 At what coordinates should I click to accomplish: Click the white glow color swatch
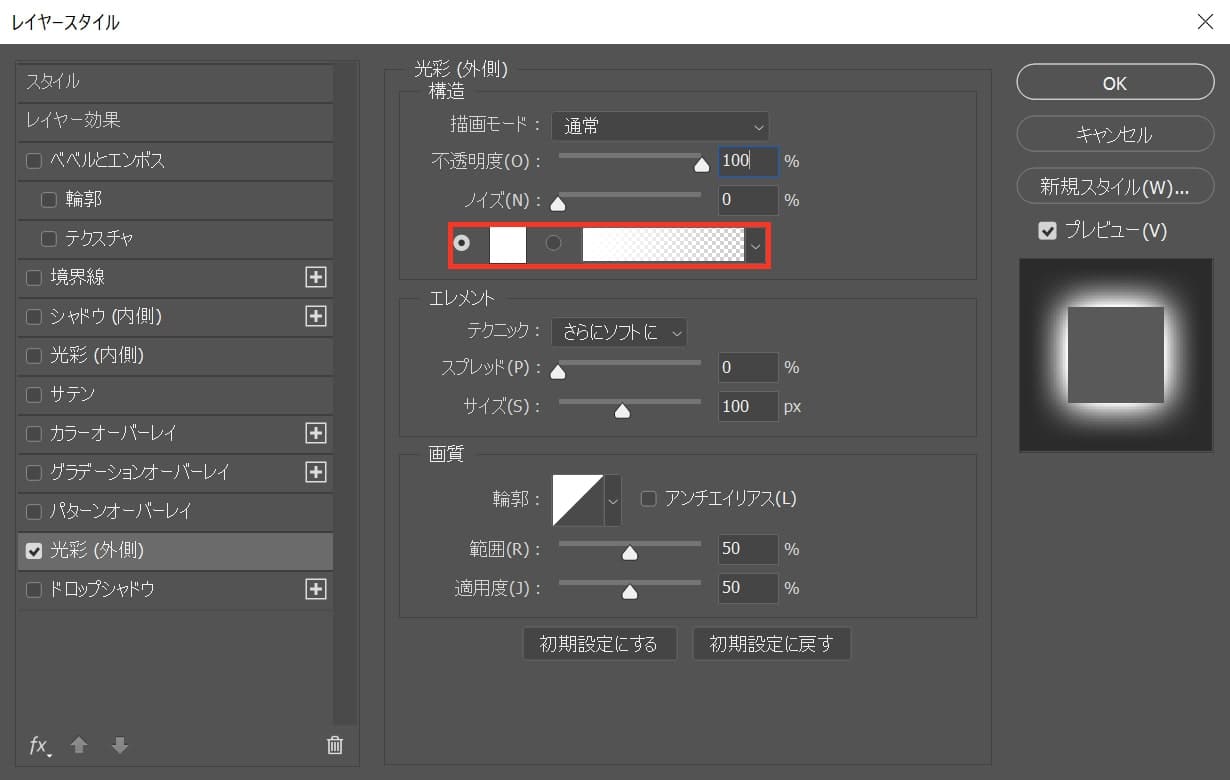[508, 245]
